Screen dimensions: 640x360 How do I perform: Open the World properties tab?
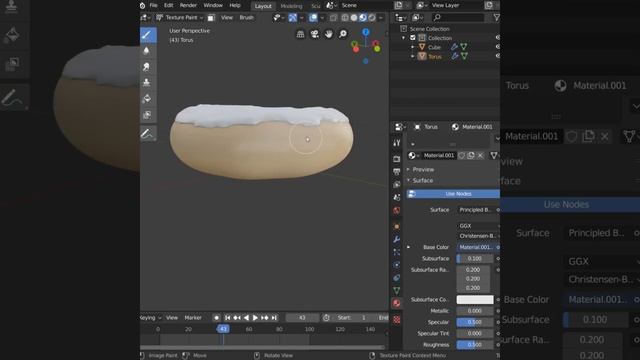[397, 211]
